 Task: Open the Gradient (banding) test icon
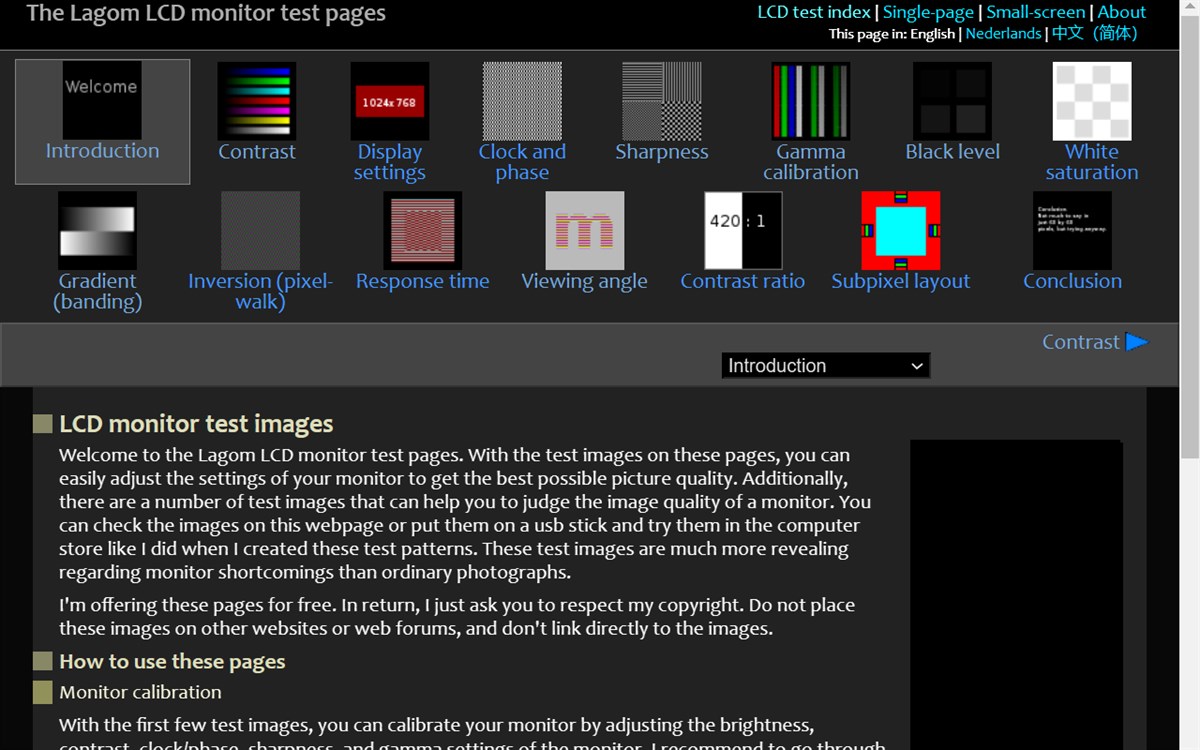97,228
